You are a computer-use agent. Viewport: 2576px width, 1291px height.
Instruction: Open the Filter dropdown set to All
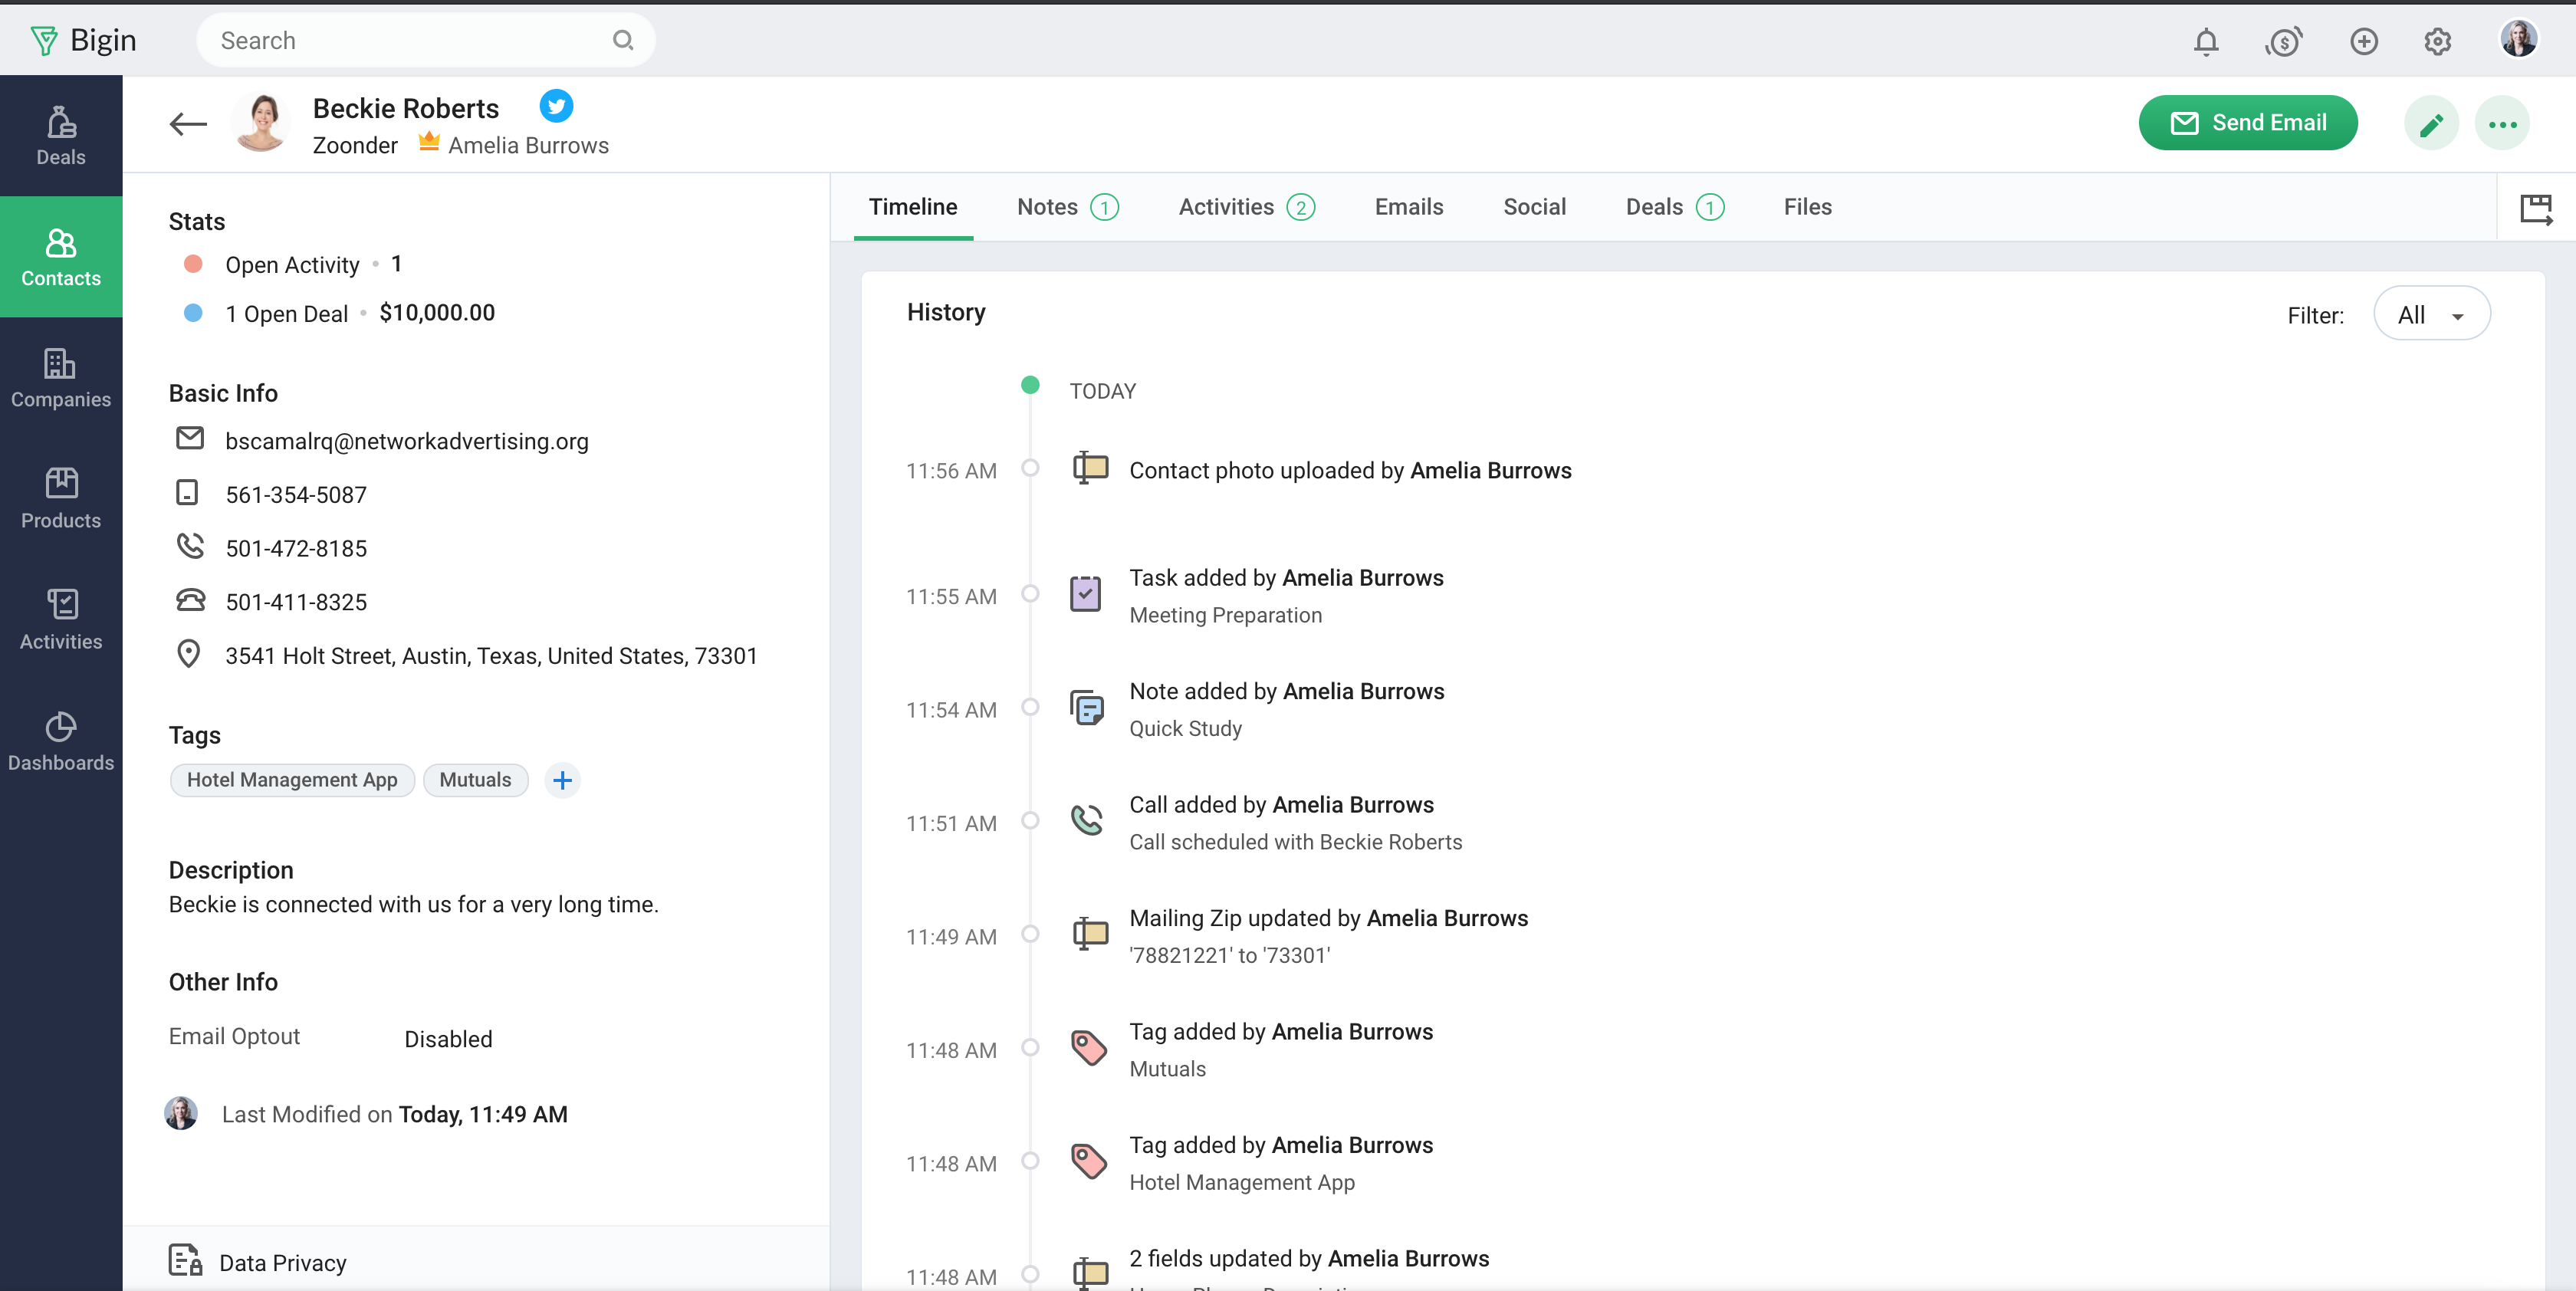tap(2432, 313)
